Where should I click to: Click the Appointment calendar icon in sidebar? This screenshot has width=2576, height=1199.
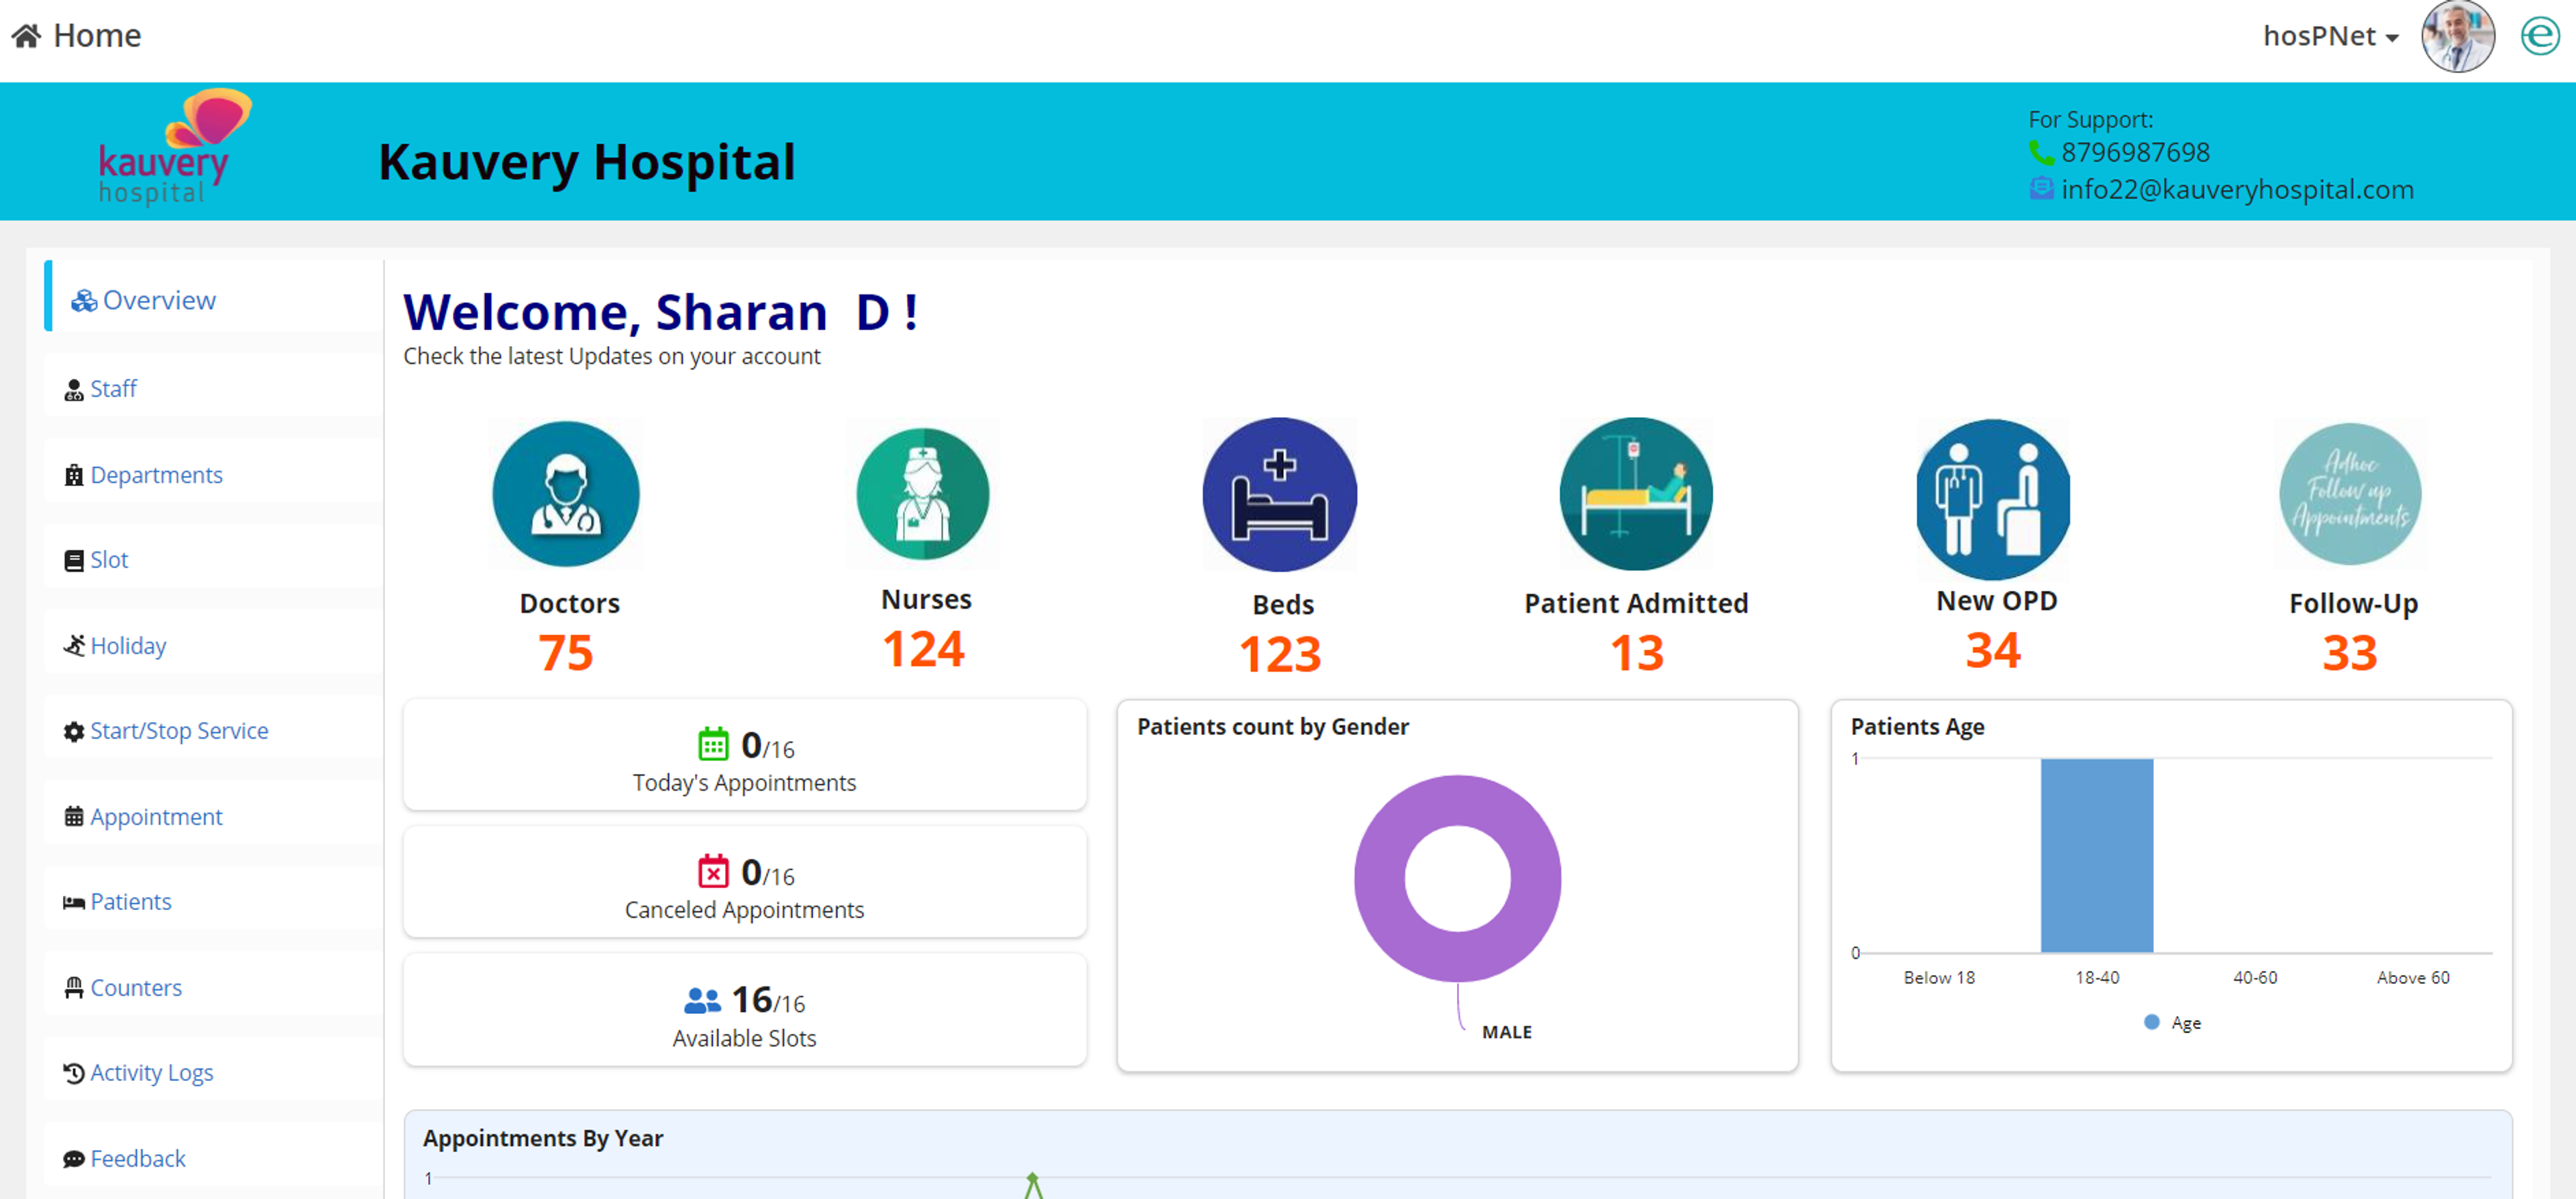coord(74,817)
